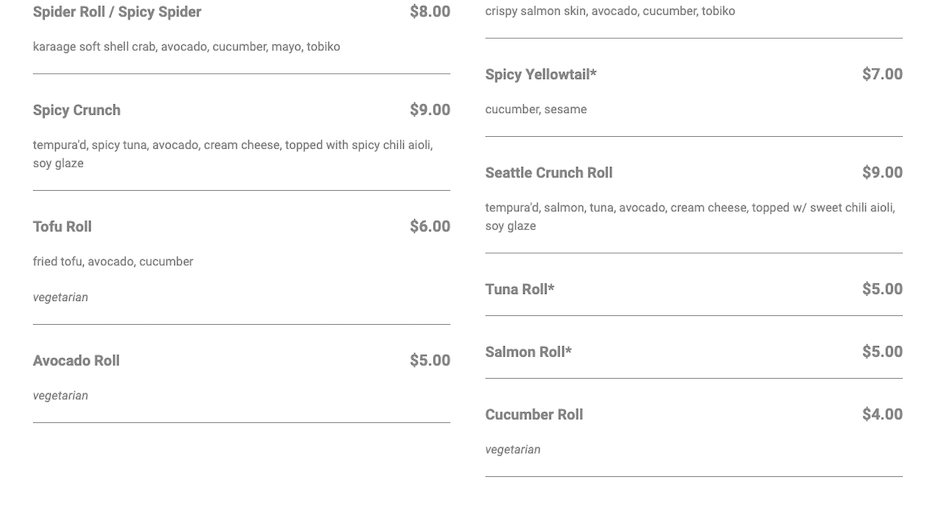
Task: Click the karaage soft shell crab description
Action: click(186, 47)
